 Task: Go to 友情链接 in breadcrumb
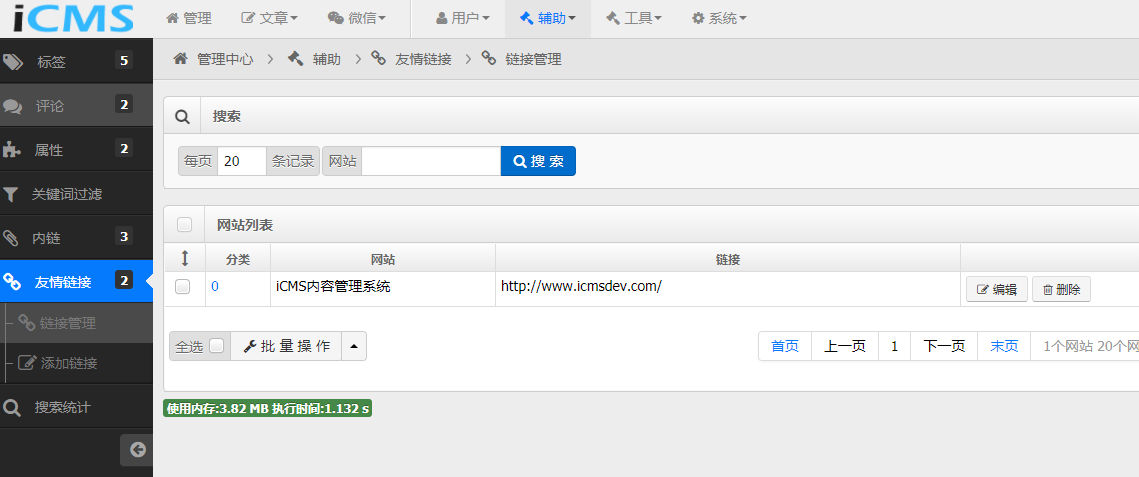(423, 60)
